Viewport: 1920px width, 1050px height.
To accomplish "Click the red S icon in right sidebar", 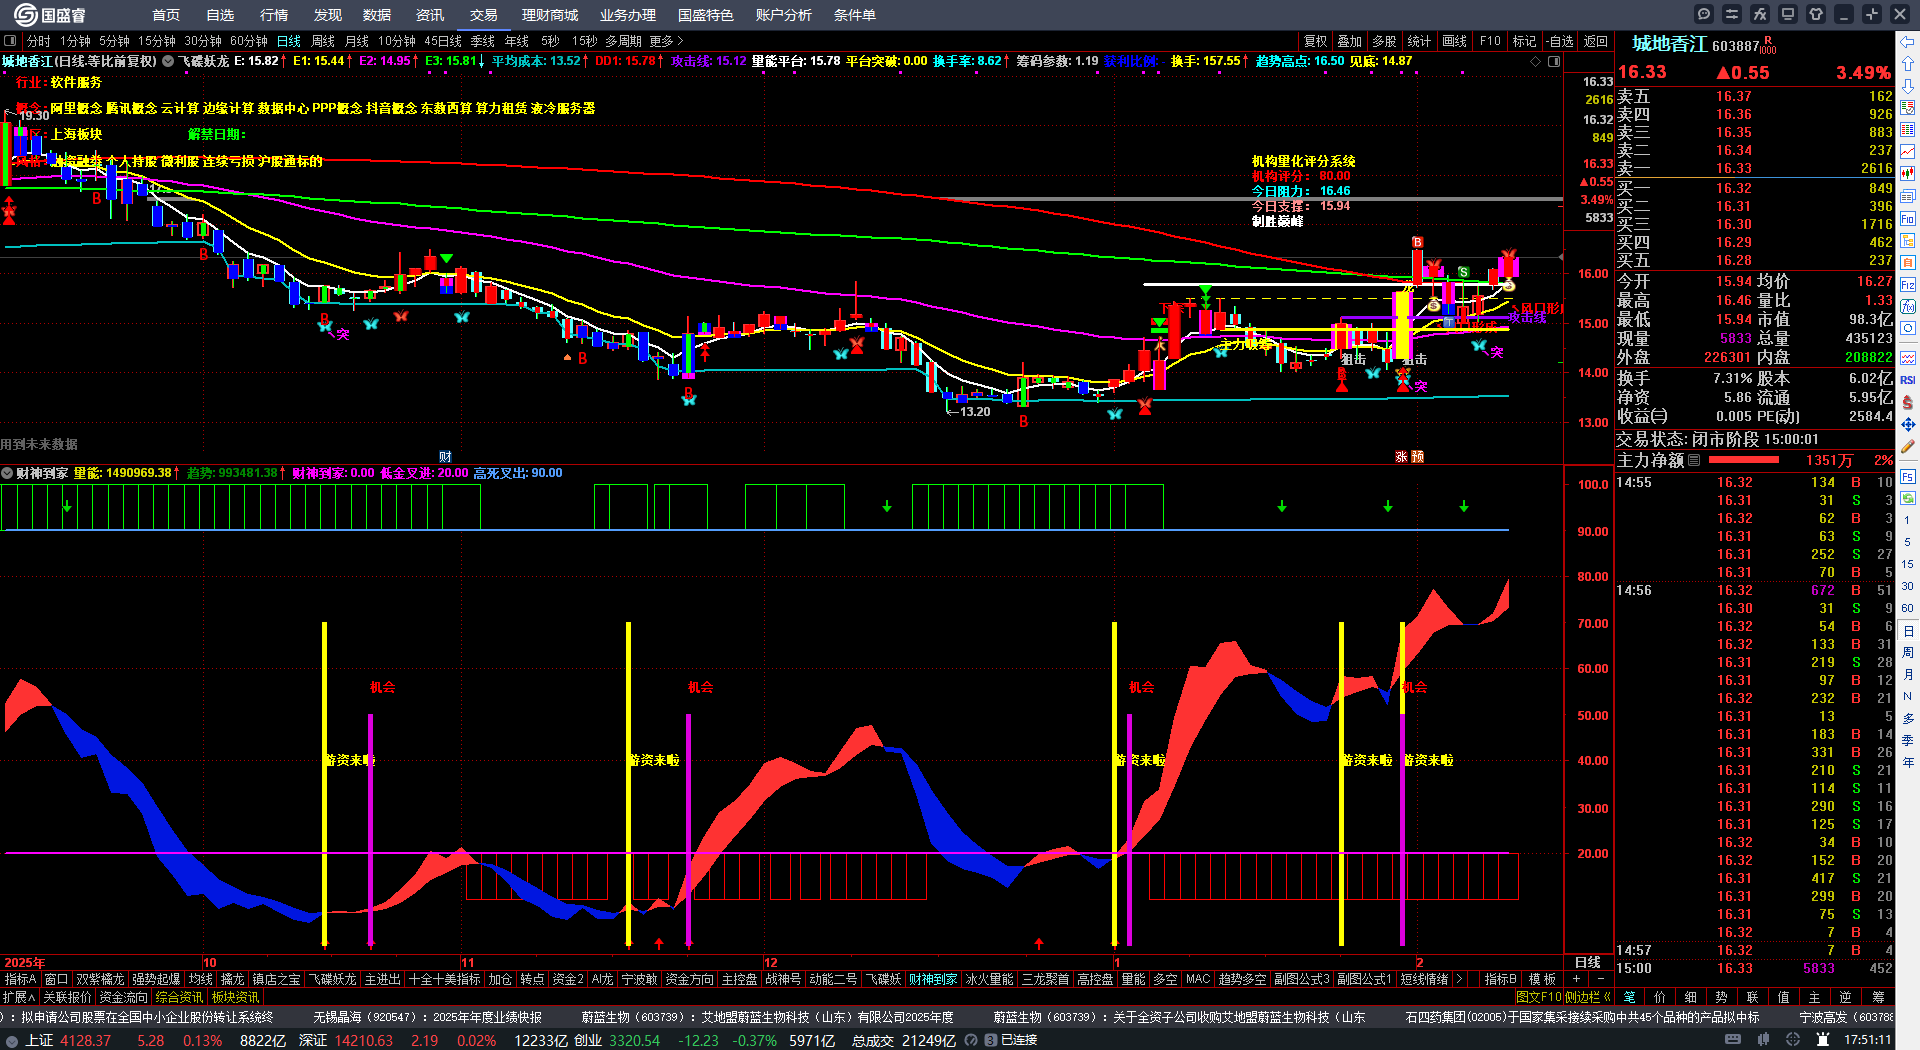I will pyautogui.click(x=1908, y=402).
